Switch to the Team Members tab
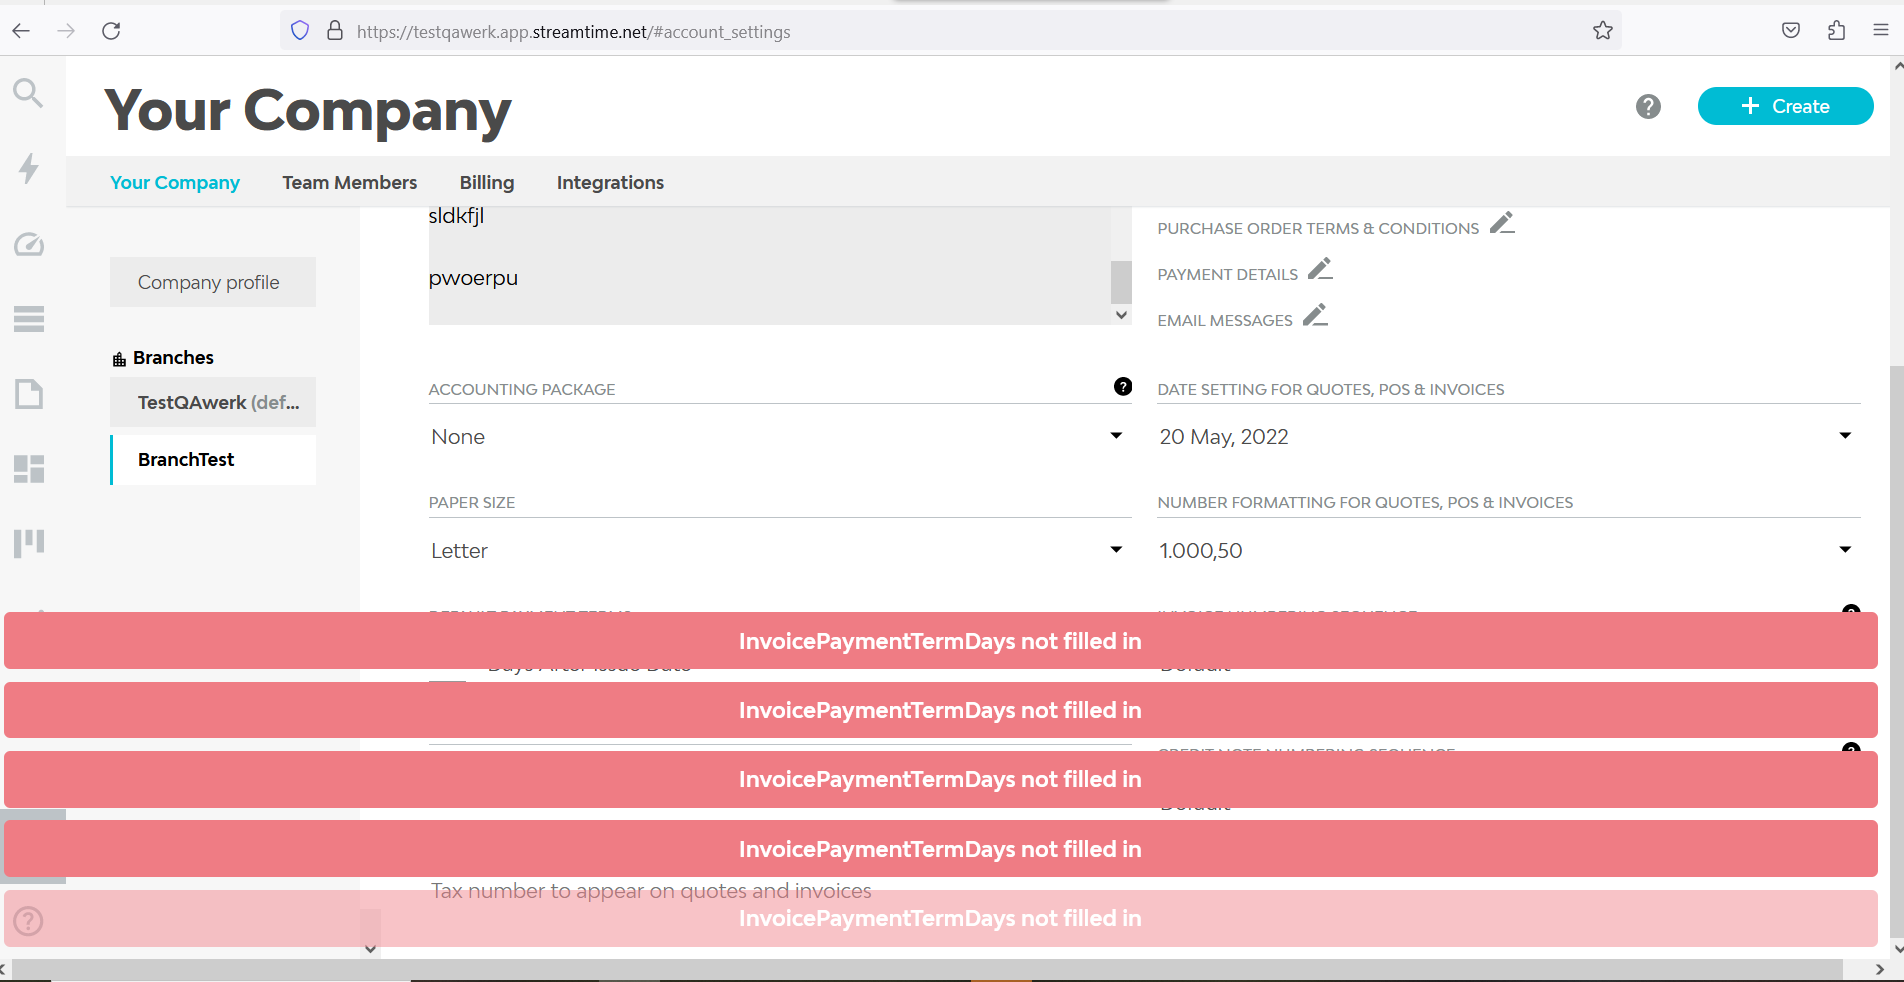 349,183
